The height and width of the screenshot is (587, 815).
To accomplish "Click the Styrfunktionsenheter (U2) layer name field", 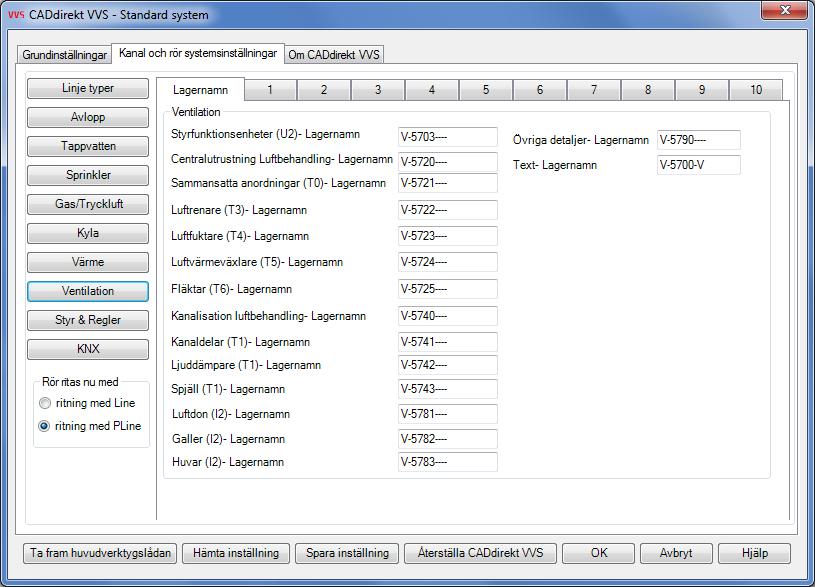I will point(448,137).
